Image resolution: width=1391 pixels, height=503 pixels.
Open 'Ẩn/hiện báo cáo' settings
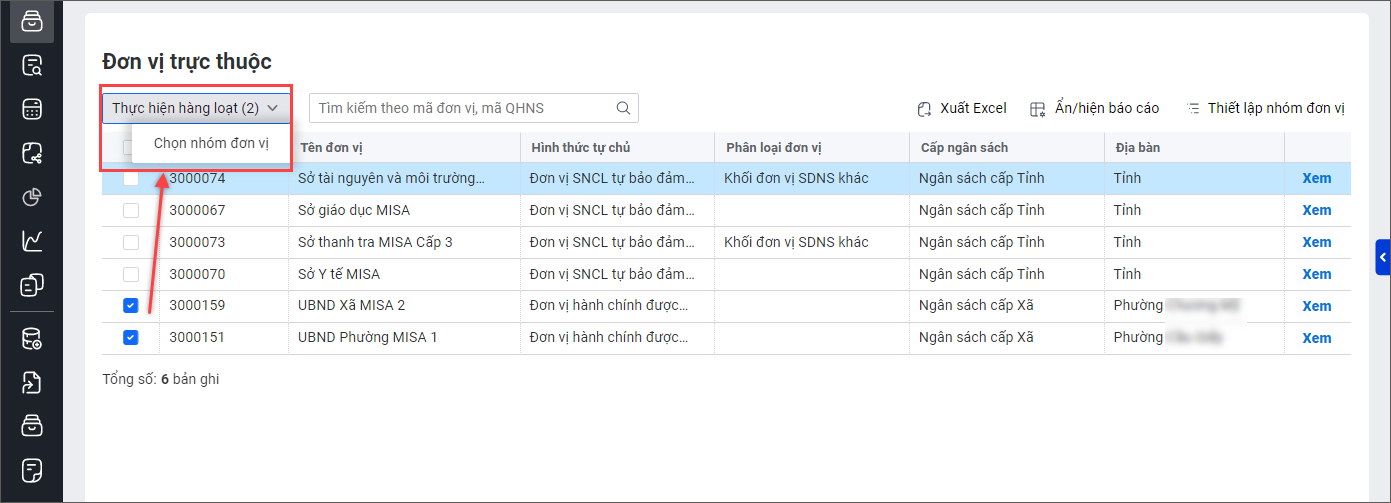[1094, 108]
